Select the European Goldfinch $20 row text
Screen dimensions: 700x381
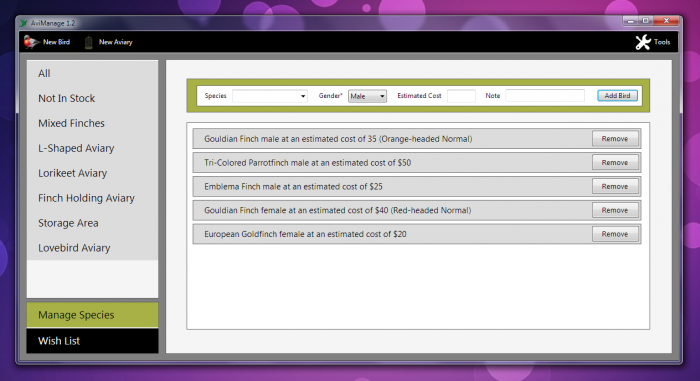tap(305, 234)
